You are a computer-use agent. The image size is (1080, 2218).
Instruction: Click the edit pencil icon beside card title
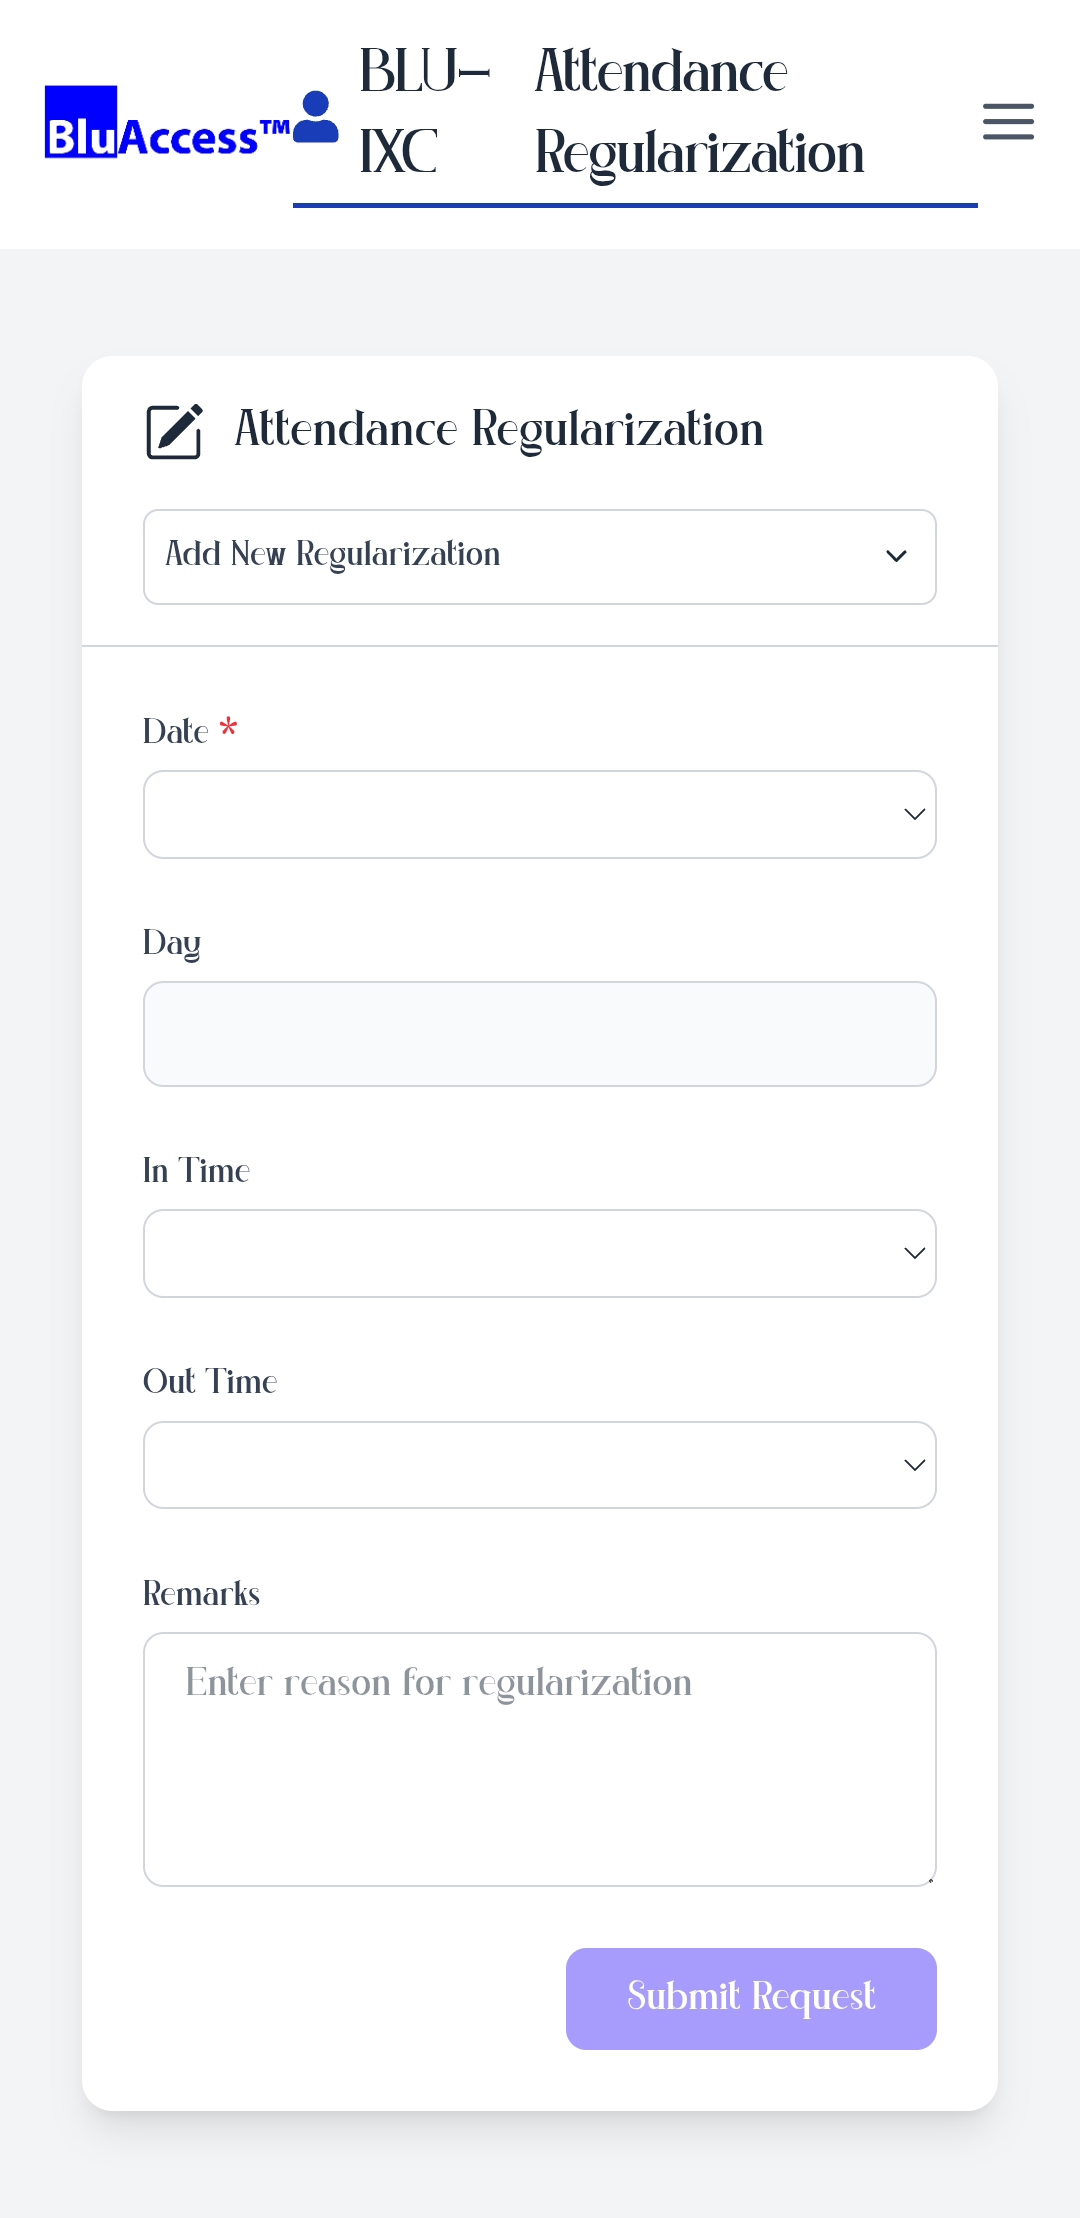[175, 431]
